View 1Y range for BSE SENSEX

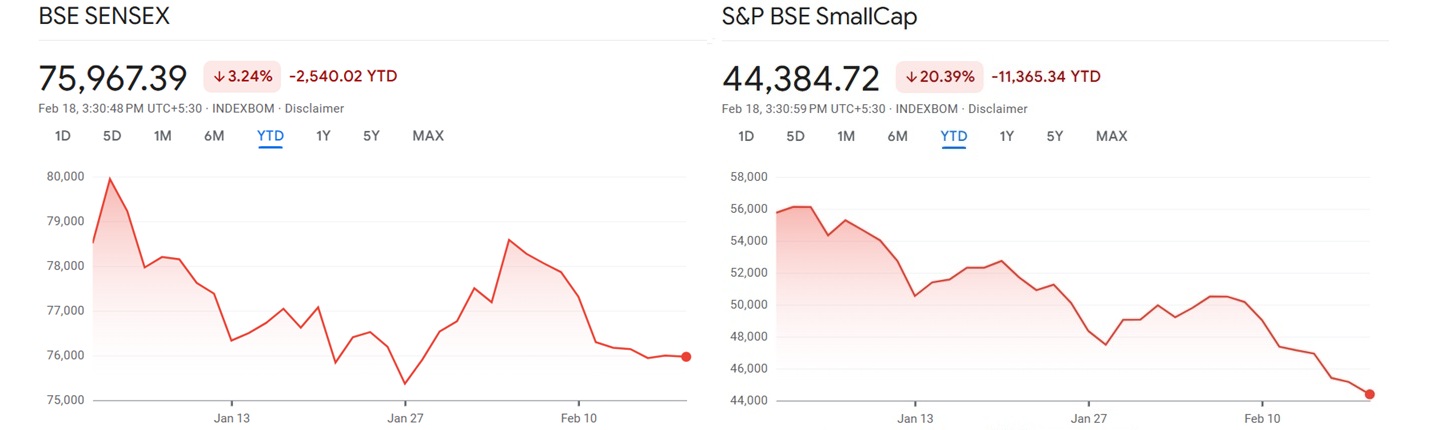[323, 136]
